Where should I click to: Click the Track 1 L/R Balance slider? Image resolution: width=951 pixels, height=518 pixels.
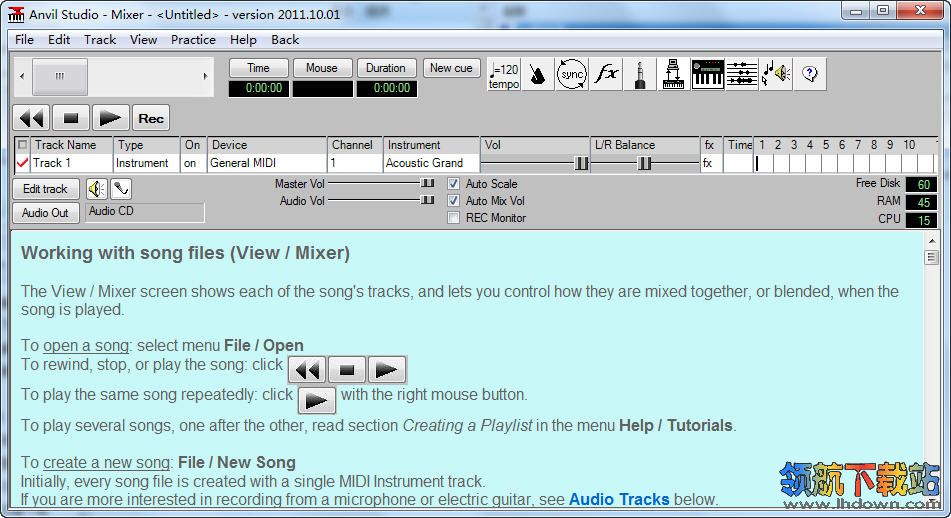(645, 163)
